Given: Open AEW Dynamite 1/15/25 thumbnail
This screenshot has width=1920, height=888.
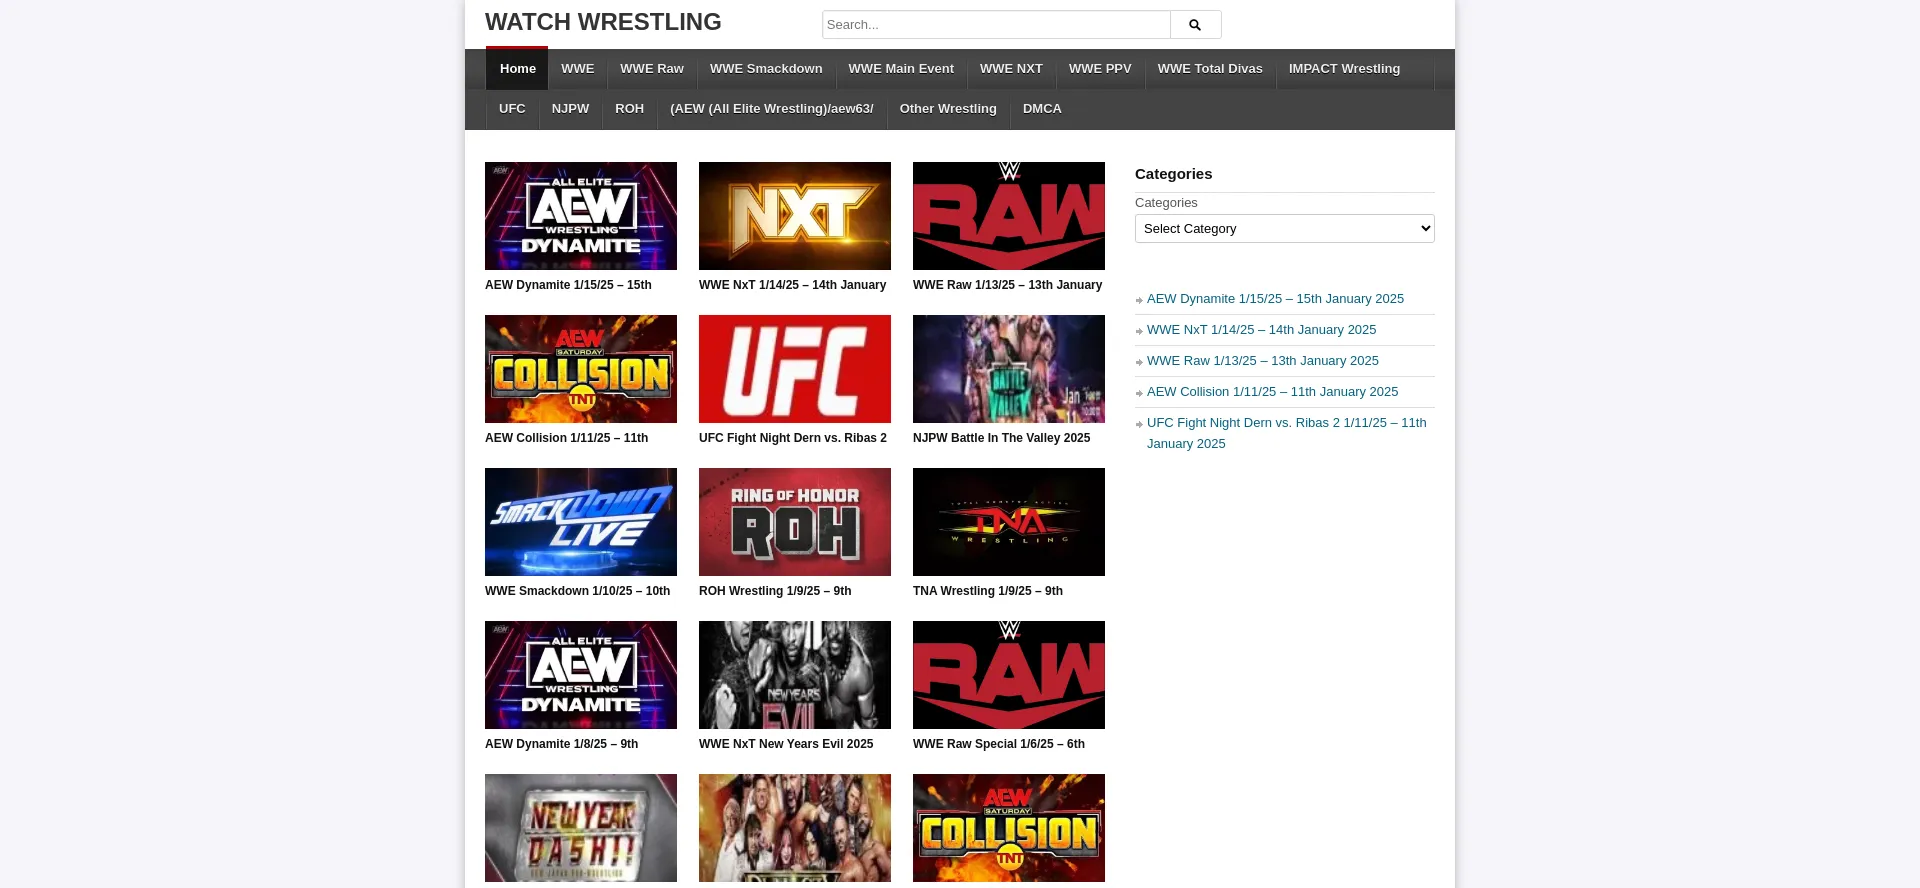Looking at the screenshot, I should tap(581, 216).
